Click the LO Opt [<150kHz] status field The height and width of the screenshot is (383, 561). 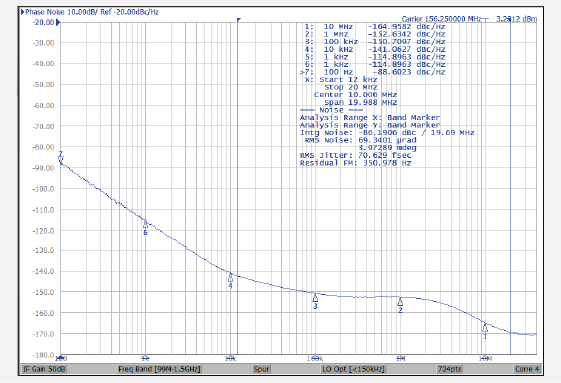(x=353, y=369)
